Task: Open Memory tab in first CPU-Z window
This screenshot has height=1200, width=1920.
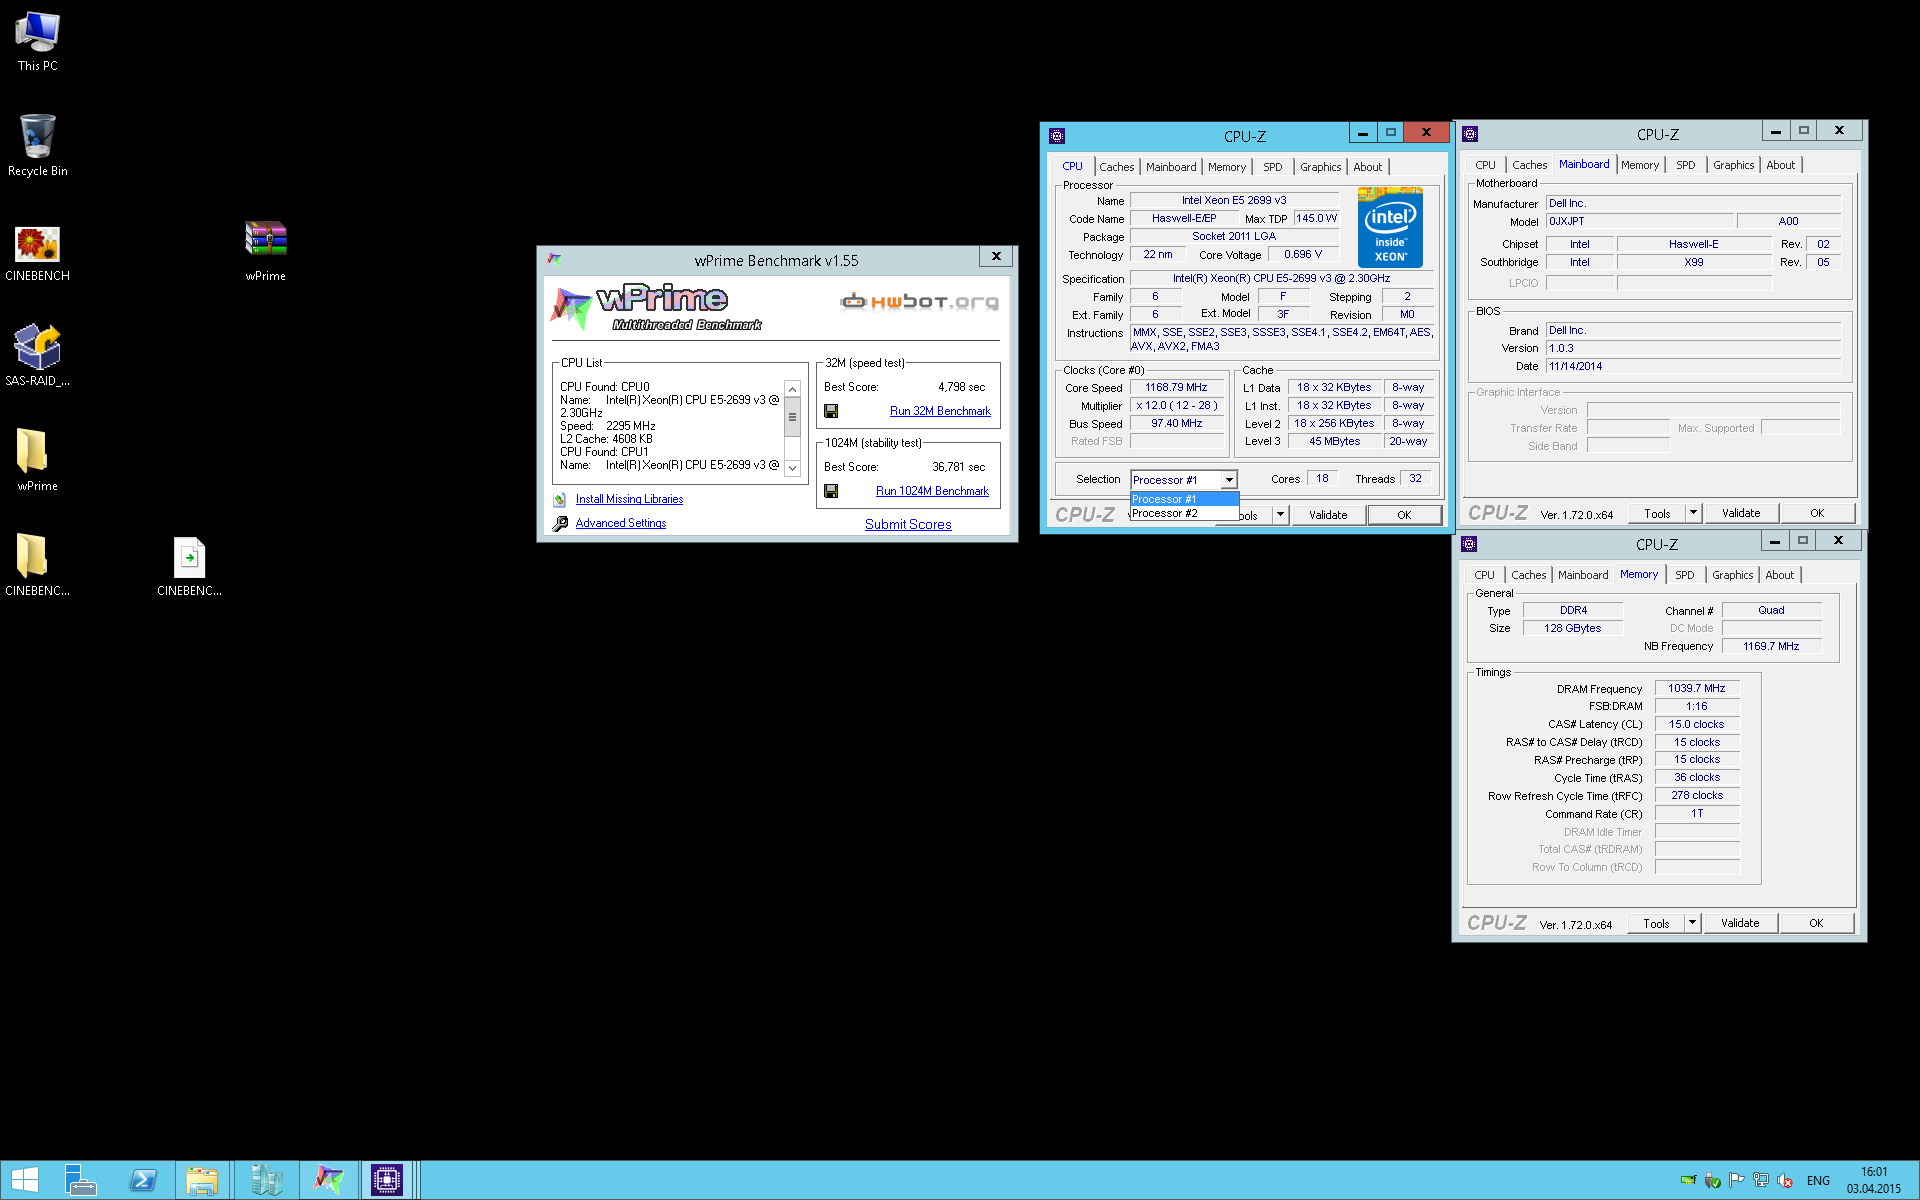Action: click(x=1227, y=167)
